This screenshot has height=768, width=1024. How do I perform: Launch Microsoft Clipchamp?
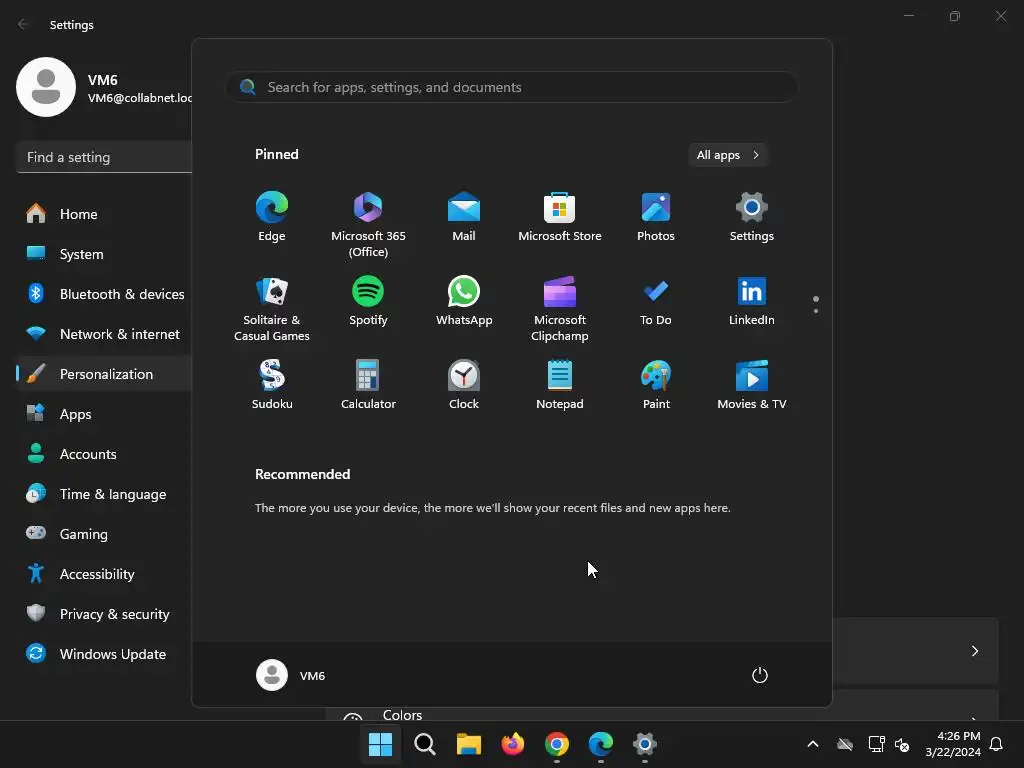(560, 309)
